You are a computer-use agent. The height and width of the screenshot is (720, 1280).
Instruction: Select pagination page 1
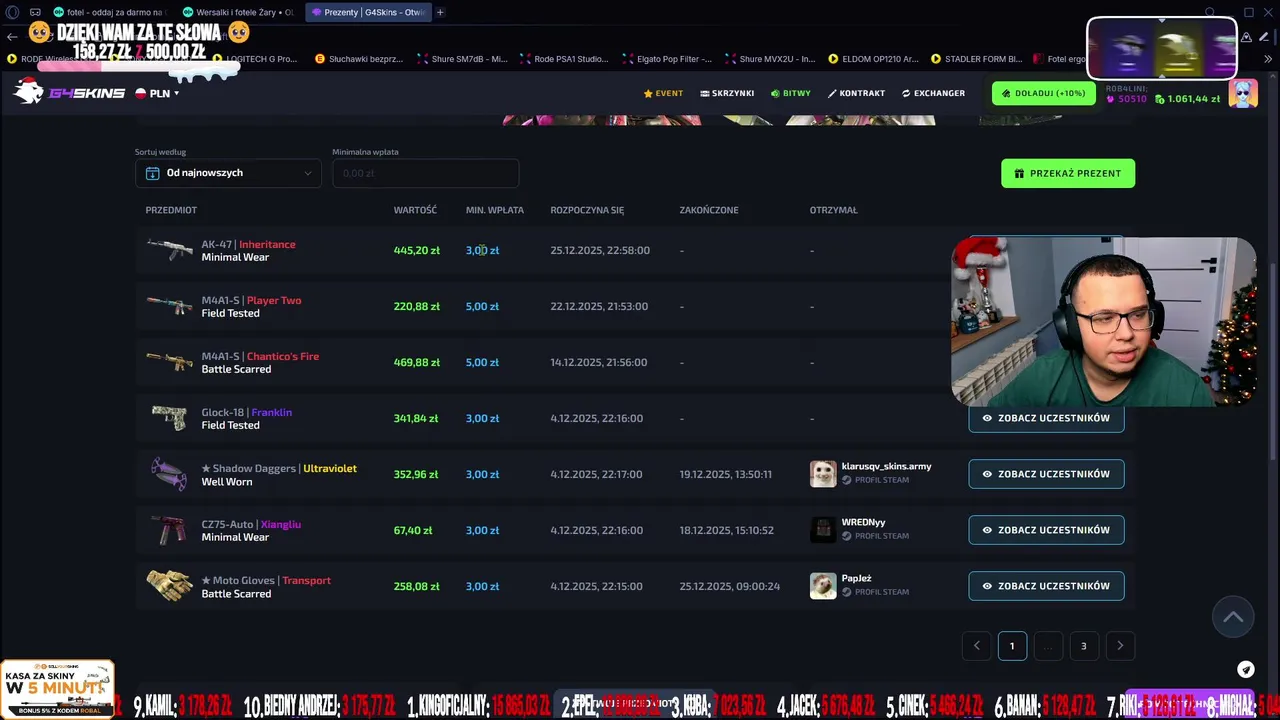tap(1012, 646)
